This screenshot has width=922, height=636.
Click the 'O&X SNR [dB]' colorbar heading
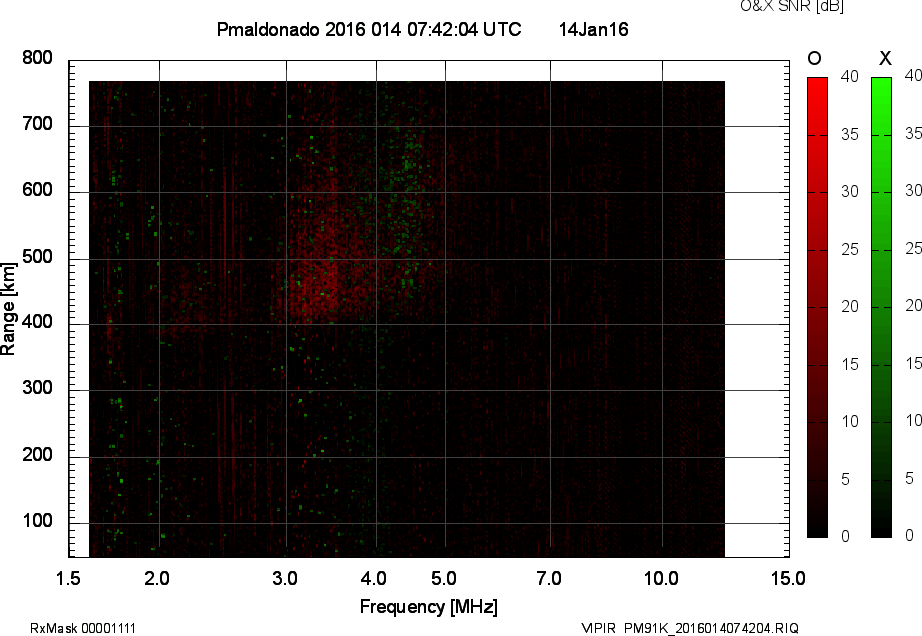pyautogui.click(x=791, y=6)
